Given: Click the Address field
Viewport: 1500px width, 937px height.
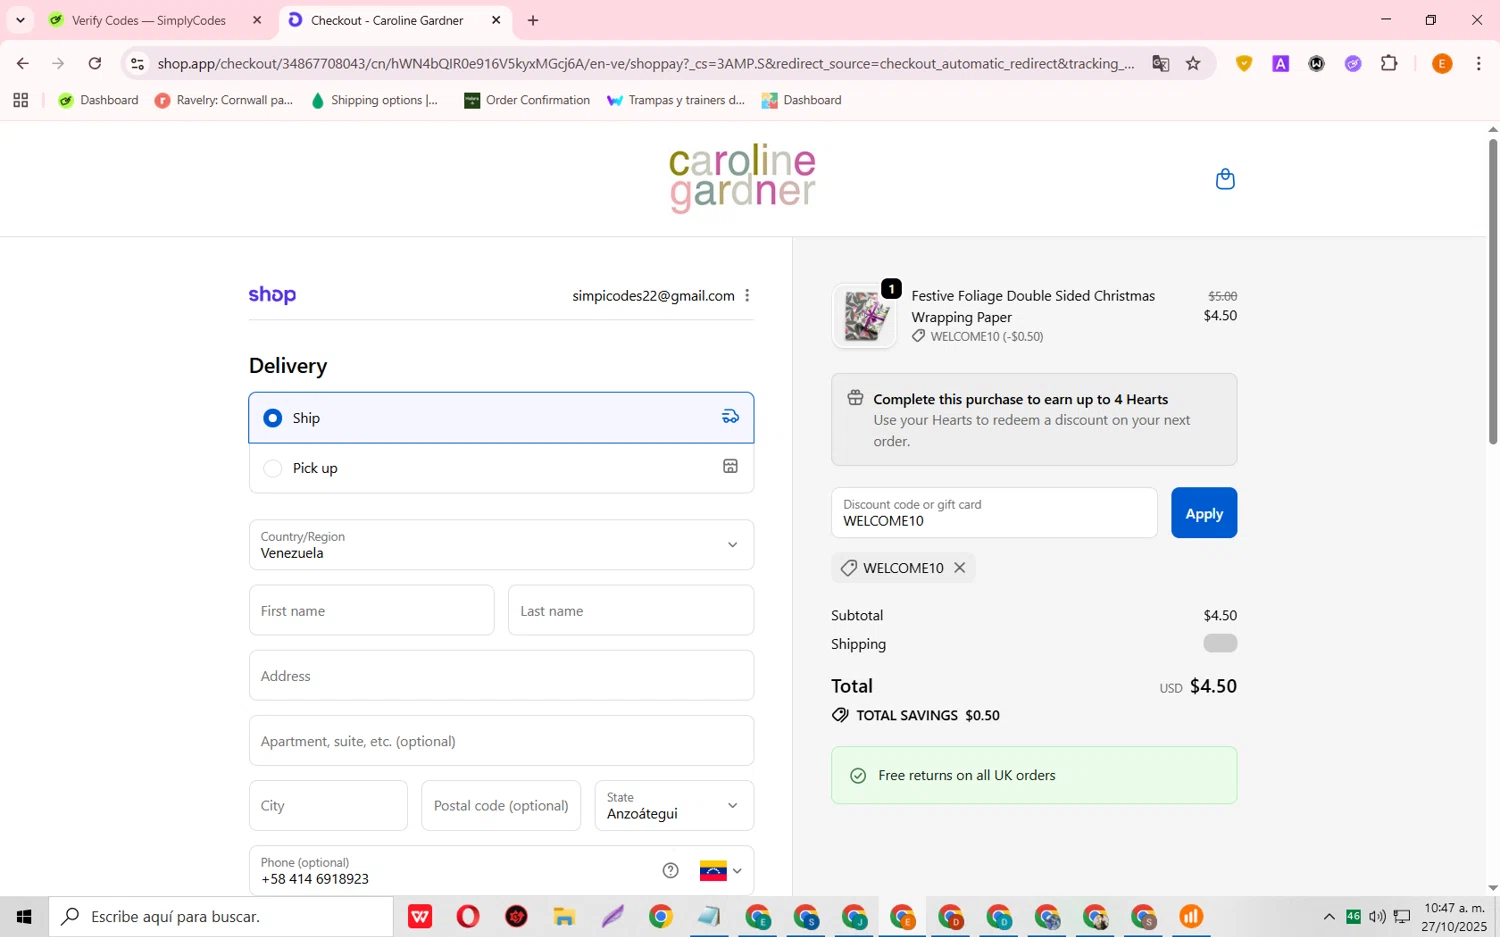Looking at the screenshot, I should tap(501, 676).
